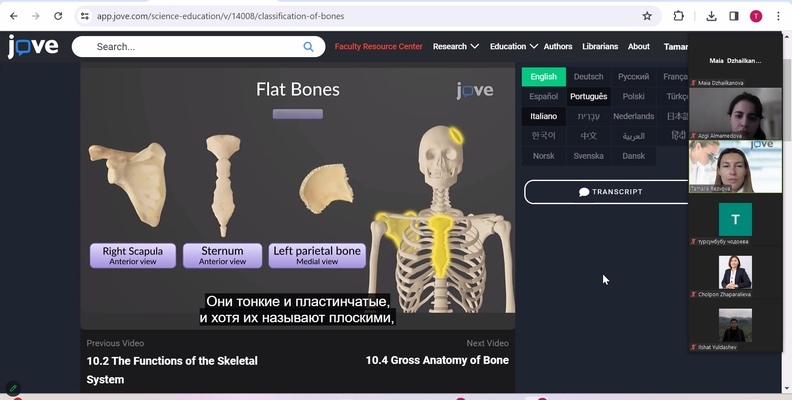Viewport: 792px width, 400px height.
Task: Open the Chrome profile avatar
Action: (756, 16)
